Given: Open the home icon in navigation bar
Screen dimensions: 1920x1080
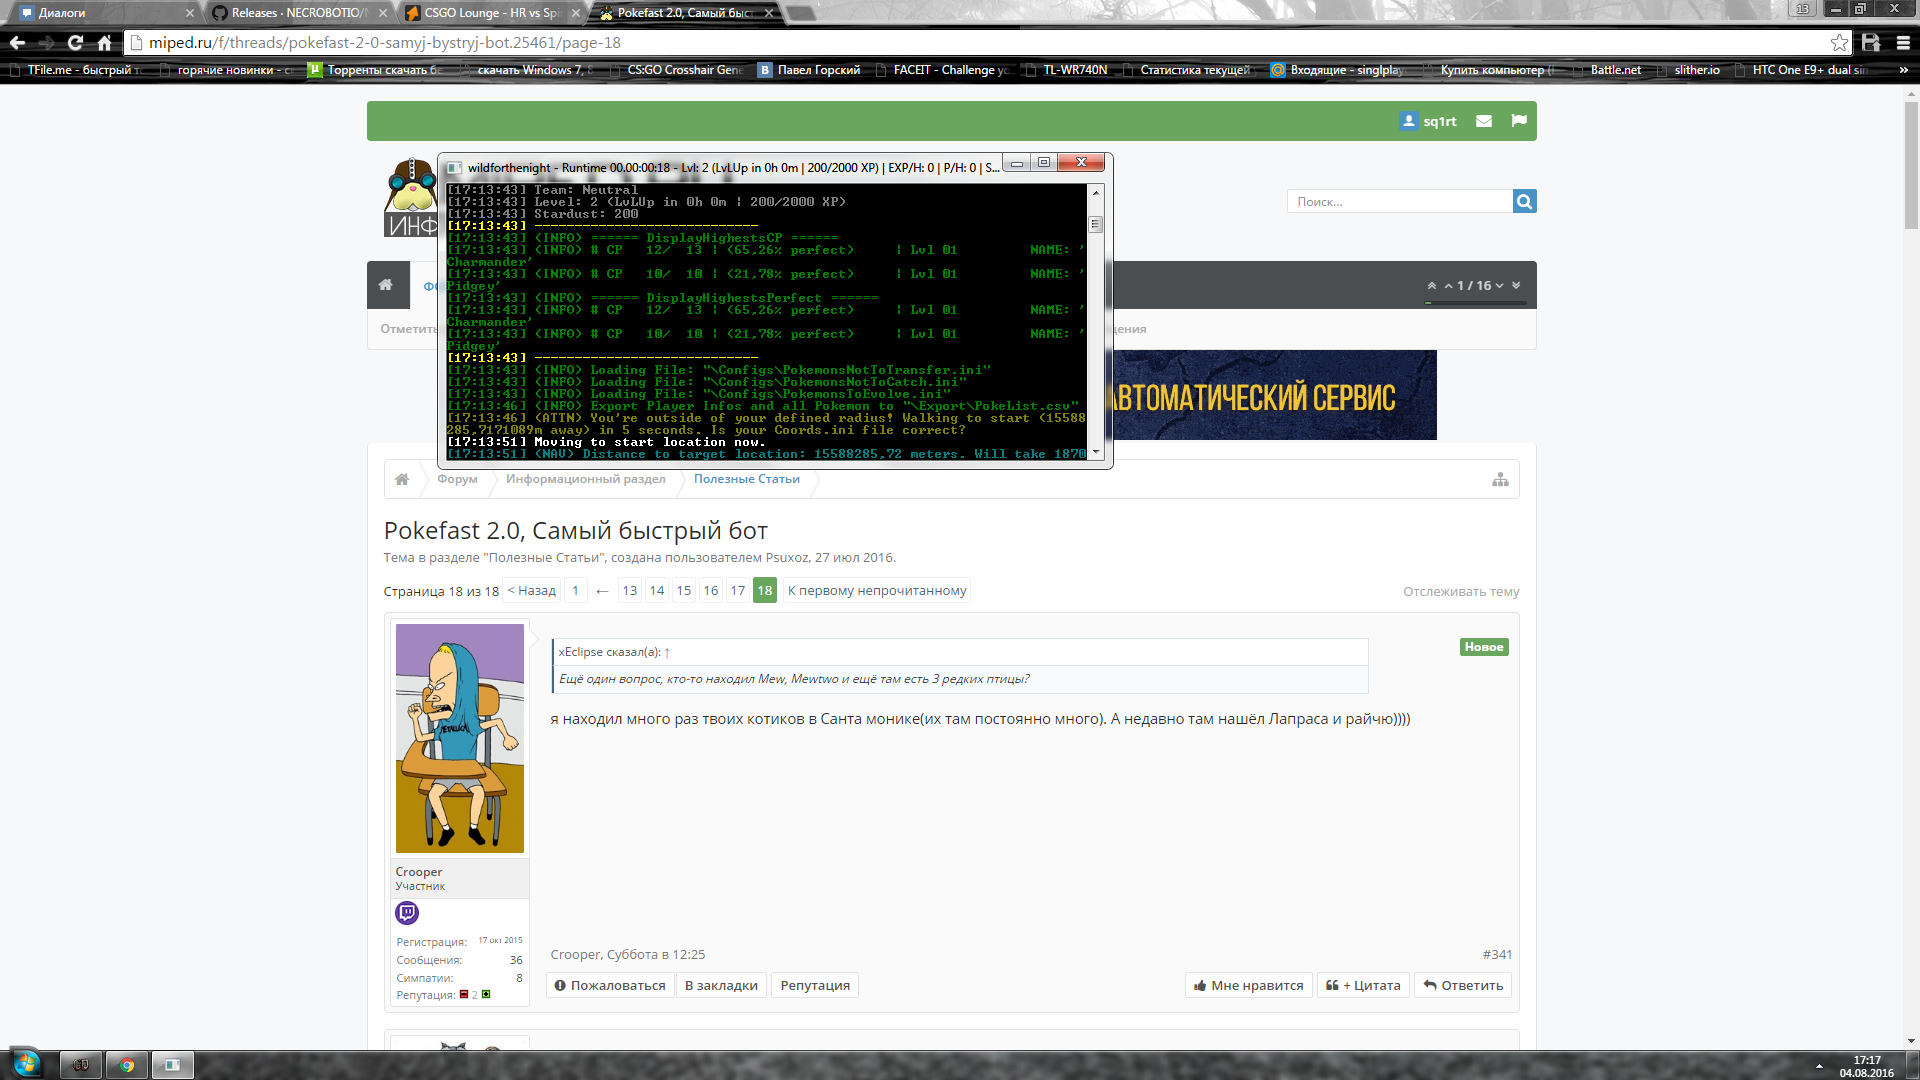Looking at the screenshot, I should pyautogui.click(x=386, y=285).
